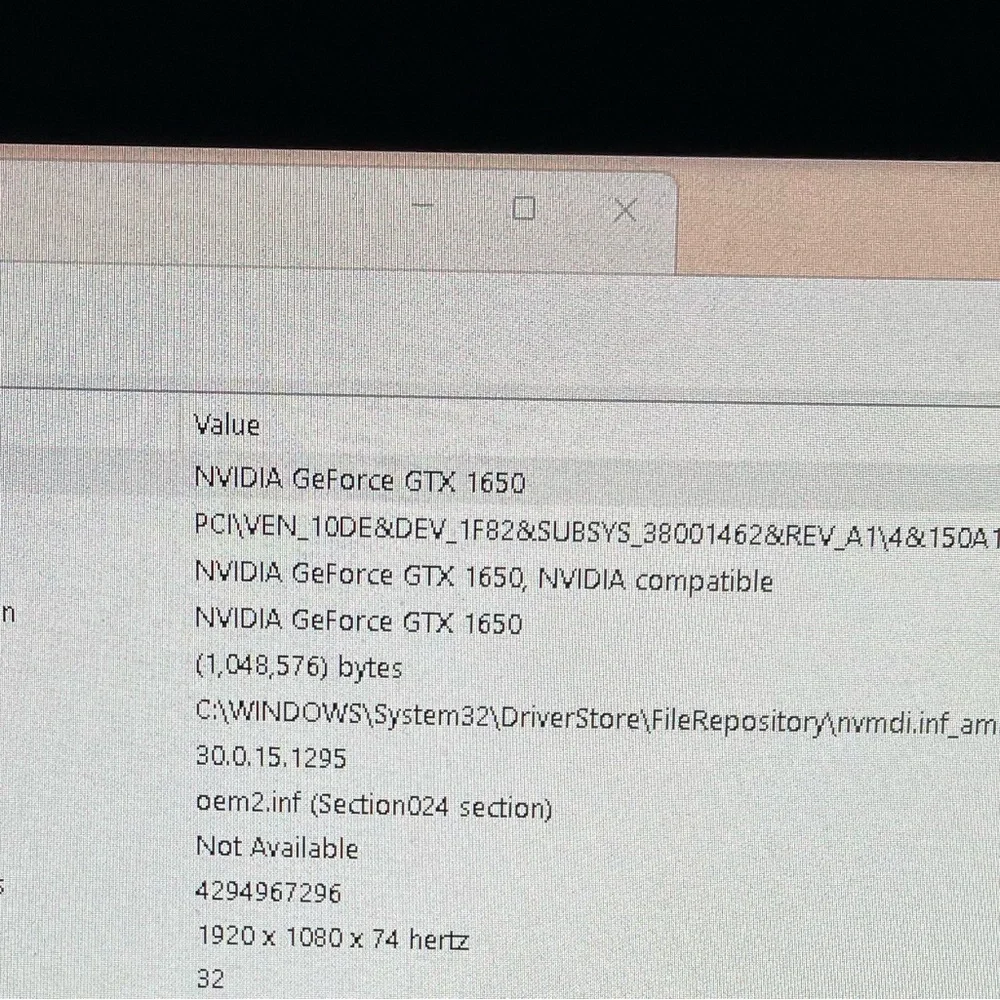Select 'NVIDIA GeForce GTX 1650, NVIDIA compatible' value
The image size is (1000, 1000).
(483, 577)
